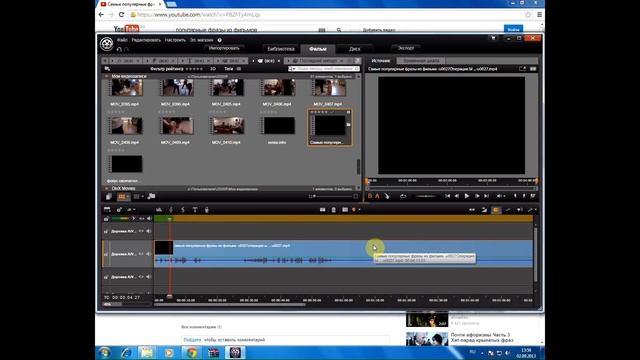Switch to the Диск tab
The image size is (640, 360).
[x=355, y=49]
